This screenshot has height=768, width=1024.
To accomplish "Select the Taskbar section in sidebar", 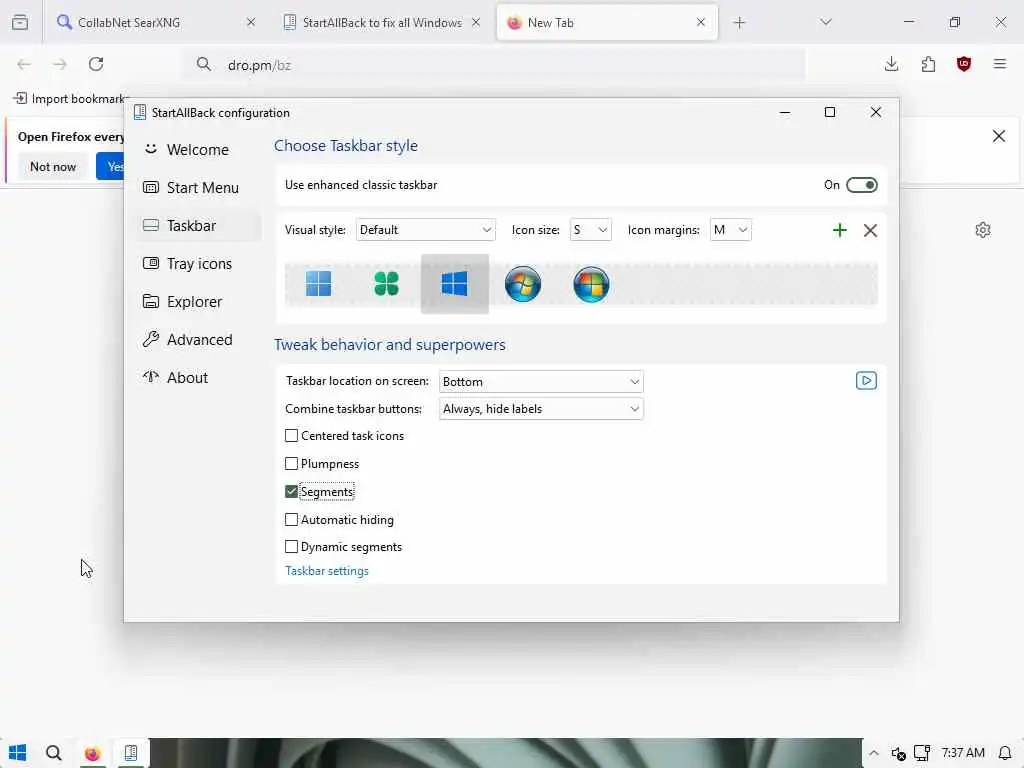I will click(x=197, y=225).
